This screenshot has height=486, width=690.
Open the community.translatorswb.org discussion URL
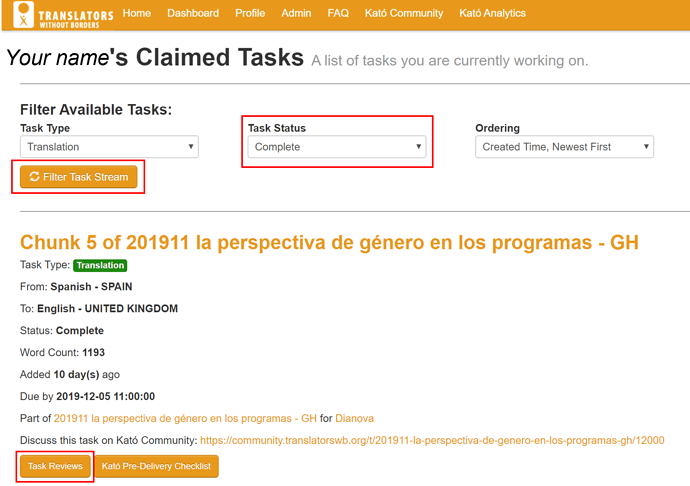(432, 440)
